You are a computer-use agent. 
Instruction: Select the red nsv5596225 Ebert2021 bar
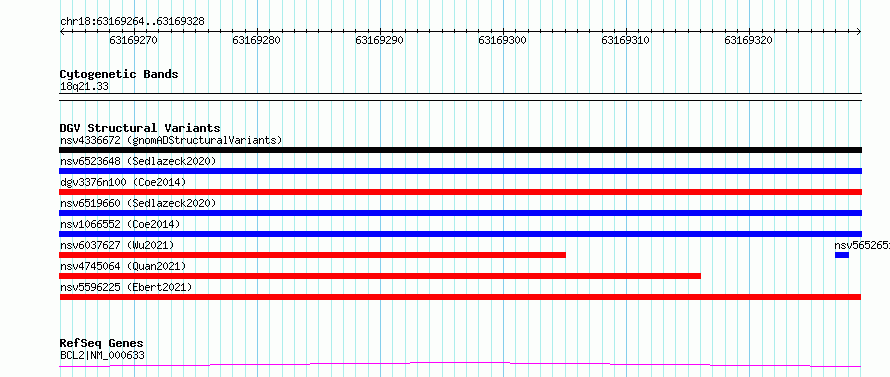pos(460,297)
